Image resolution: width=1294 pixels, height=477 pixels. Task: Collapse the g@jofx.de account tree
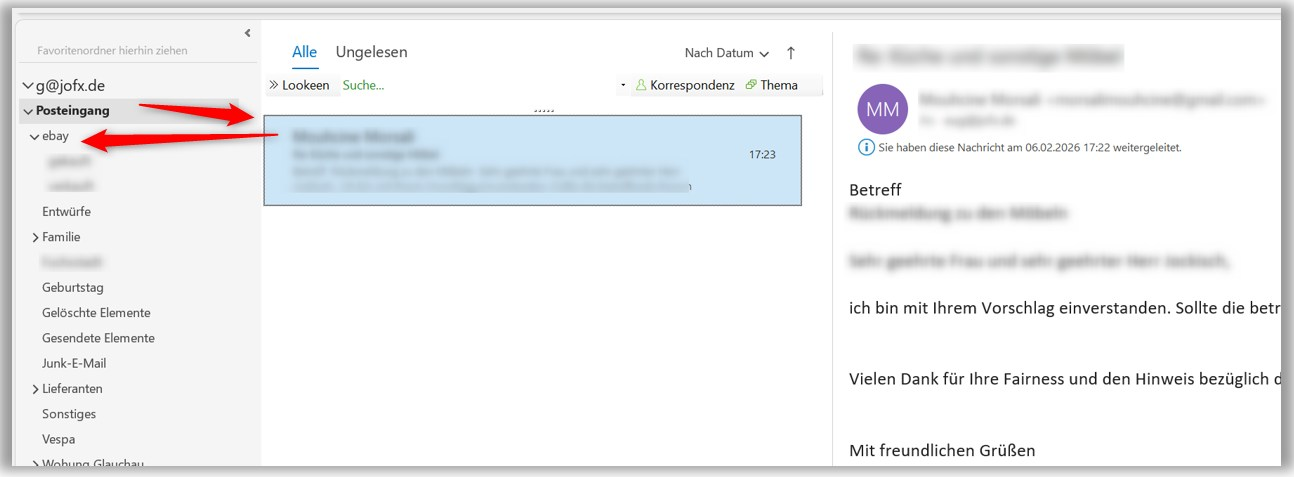[x=27, y=86]
